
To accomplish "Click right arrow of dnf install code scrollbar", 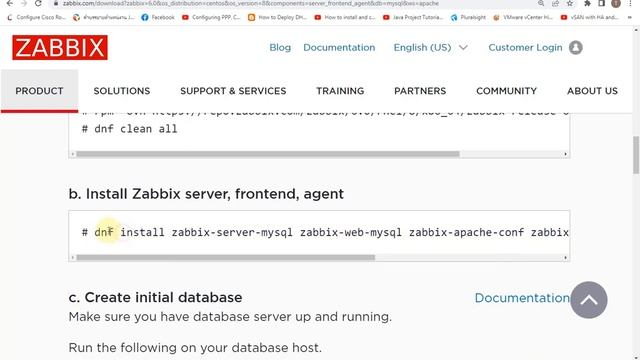I will click(565, 258).
